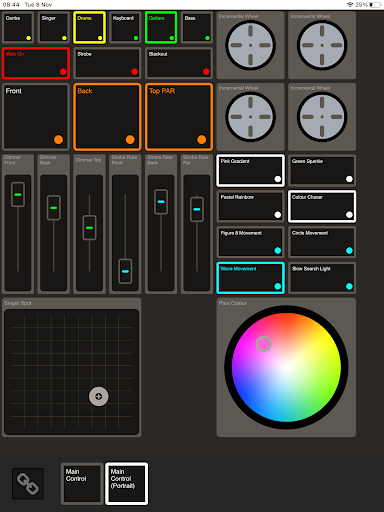This screenshot has width=384, height=512.
Task: Start the Colour Chaser effect
Action: click(x=322, y=206)
